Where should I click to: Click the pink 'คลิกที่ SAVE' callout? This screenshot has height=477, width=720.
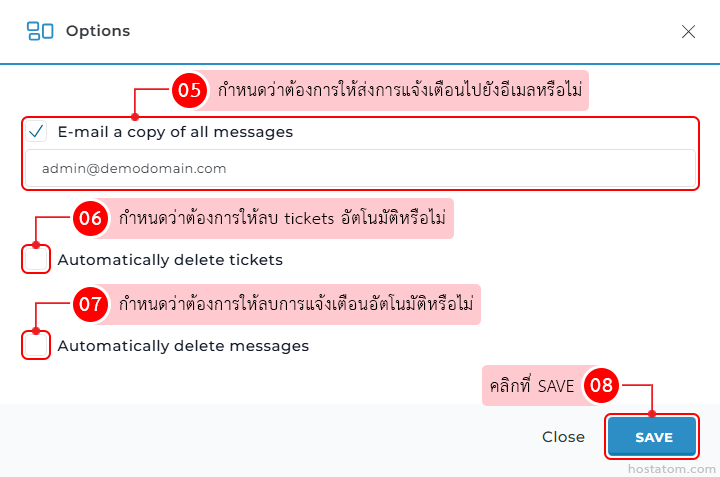click(530, 385)
